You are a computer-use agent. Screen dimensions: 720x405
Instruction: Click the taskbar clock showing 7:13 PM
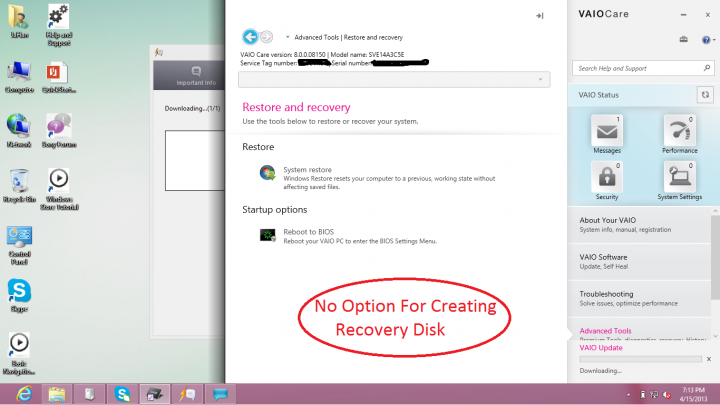click(x=693, y=394)
